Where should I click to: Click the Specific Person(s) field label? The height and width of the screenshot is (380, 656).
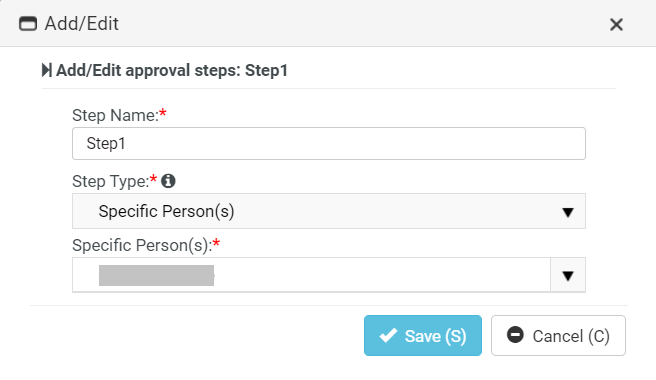click(x=142, y=245)
